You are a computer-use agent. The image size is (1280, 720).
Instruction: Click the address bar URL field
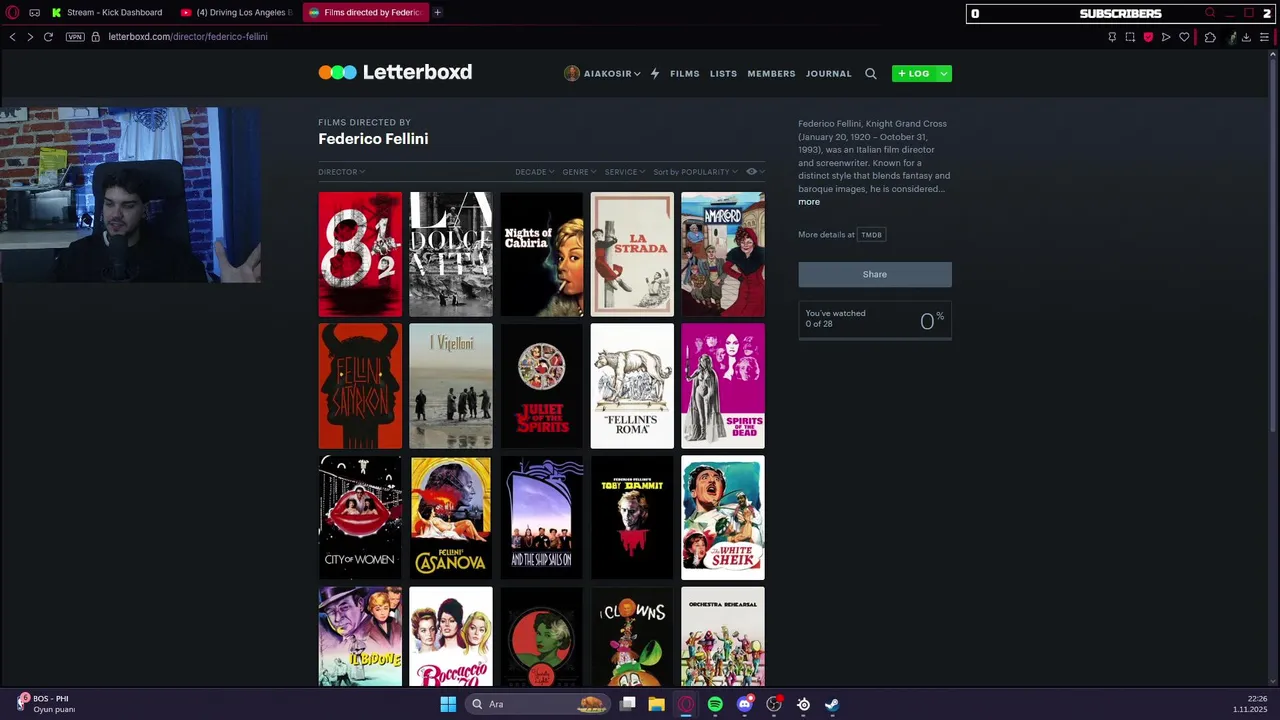pos(188,37)
